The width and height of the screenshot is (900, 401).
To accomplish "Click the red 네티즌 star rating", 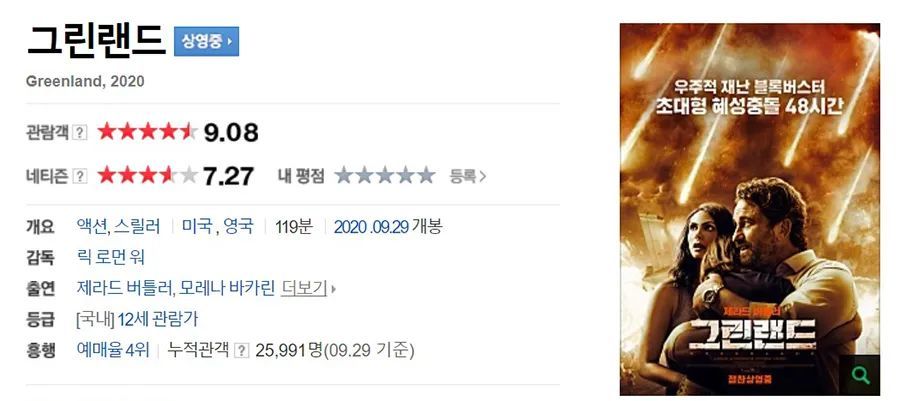I will 148,175.
